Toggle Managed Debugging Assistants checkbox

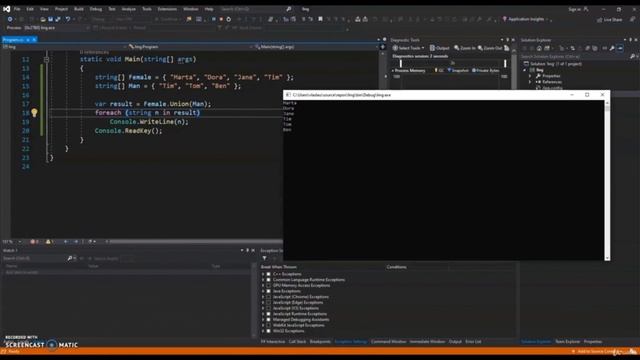point(269,320)
